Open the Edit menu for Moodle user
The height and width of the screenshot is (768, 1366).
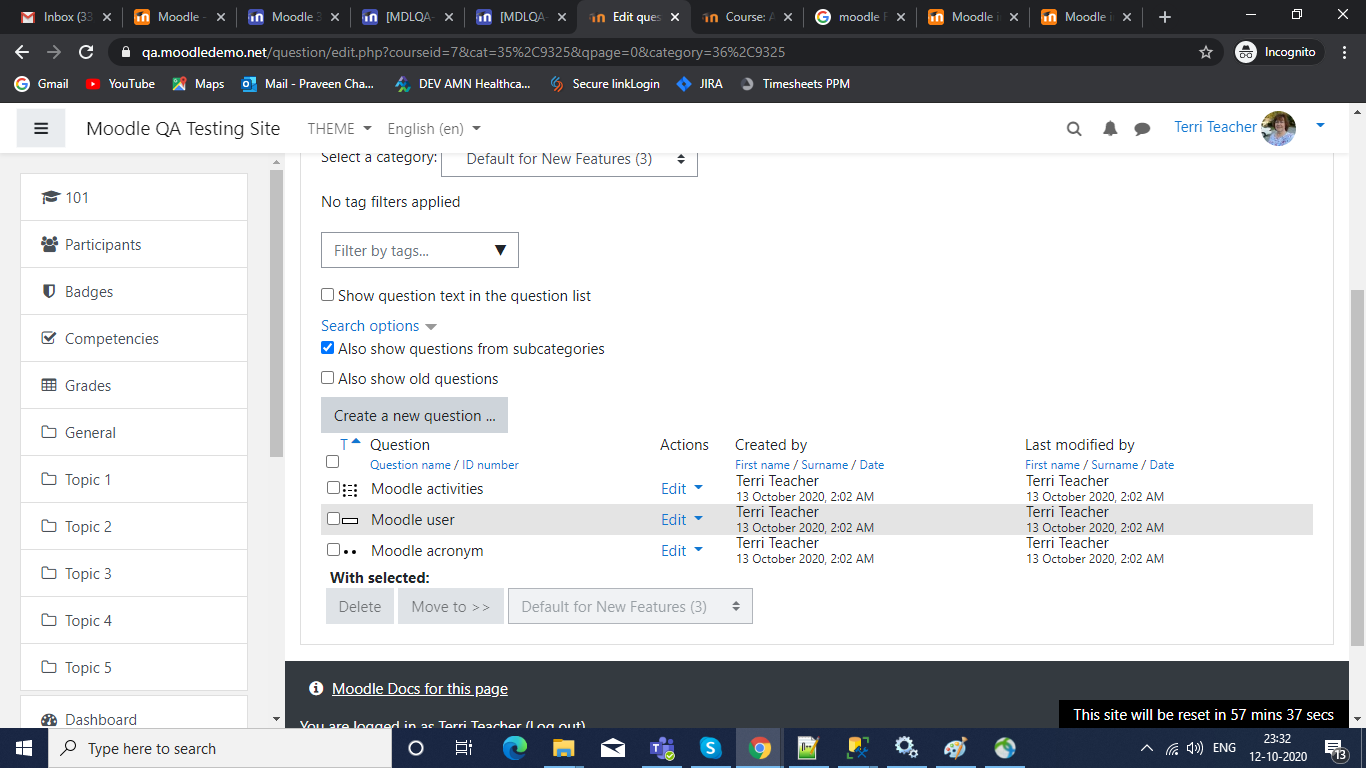point(682,520)
